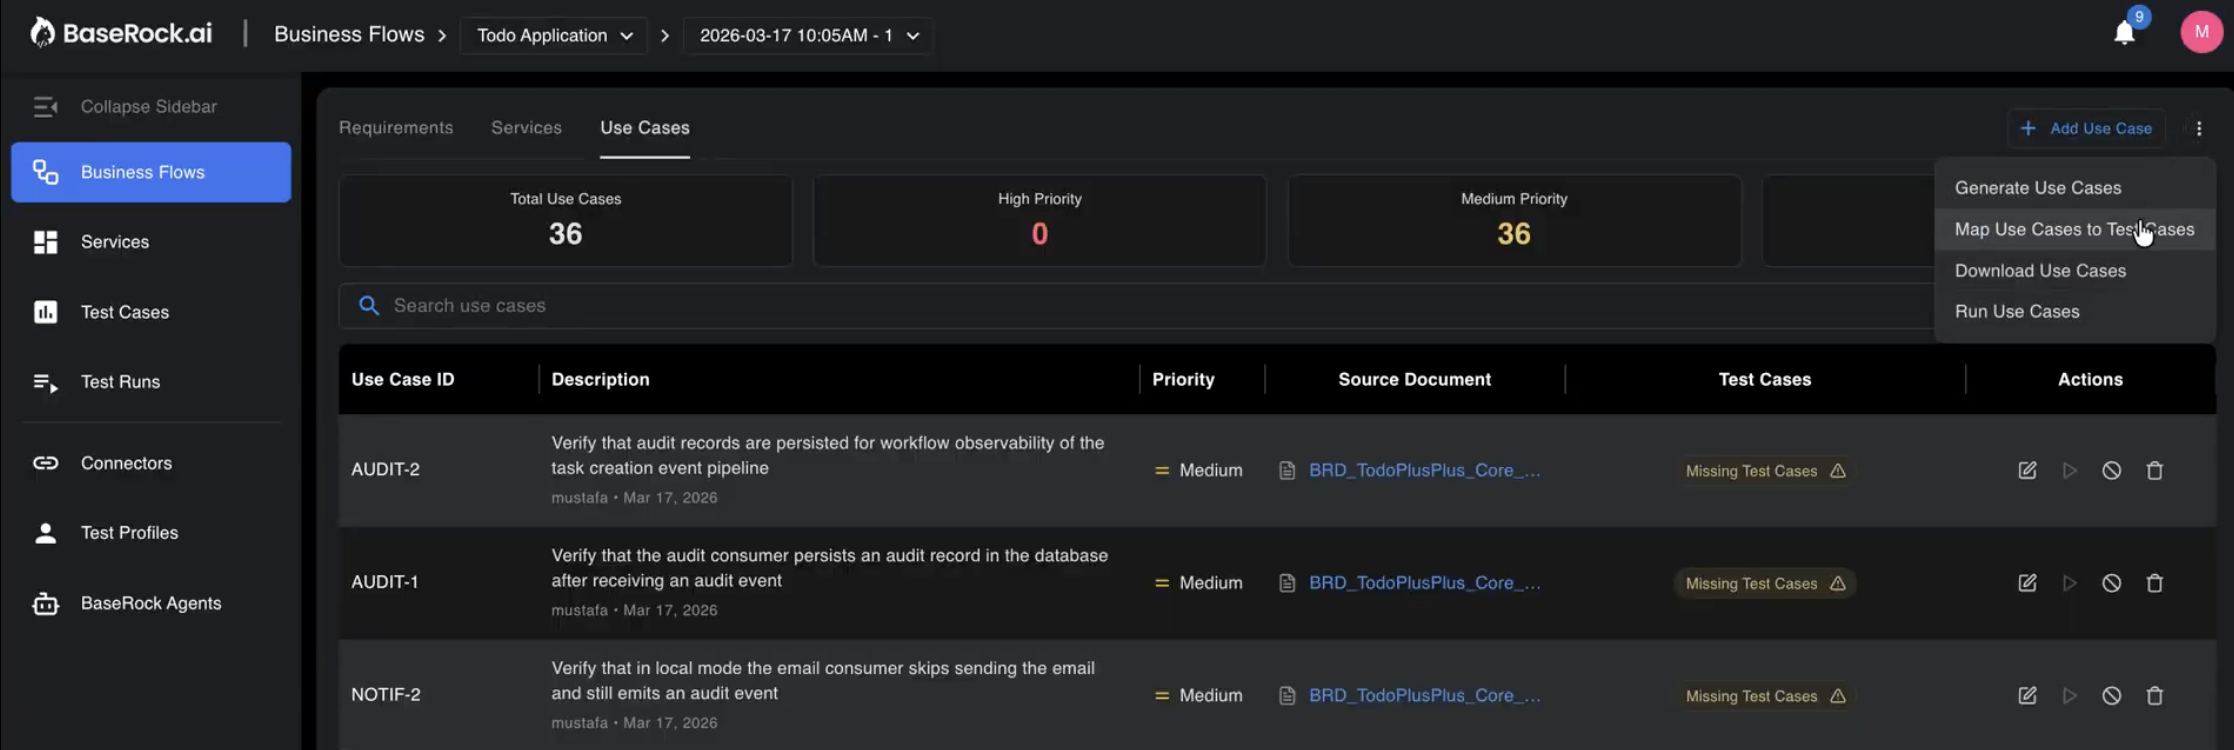Open BRD_TodoPlusPlus_Core link for AUDIT-1
The height and width of the screenshot is (750, 2234).
pyautogui.click(x=1423, y=583)
